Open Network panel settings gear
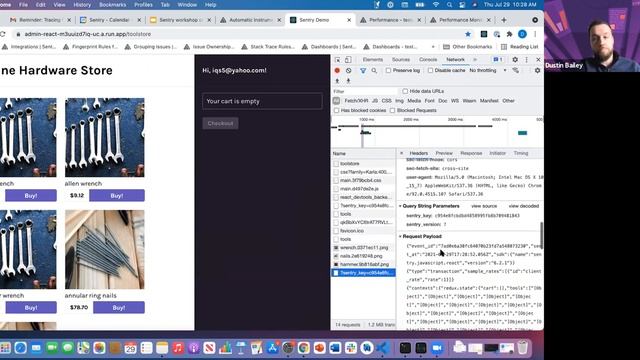Screen dimensions: 640x360 537,71
